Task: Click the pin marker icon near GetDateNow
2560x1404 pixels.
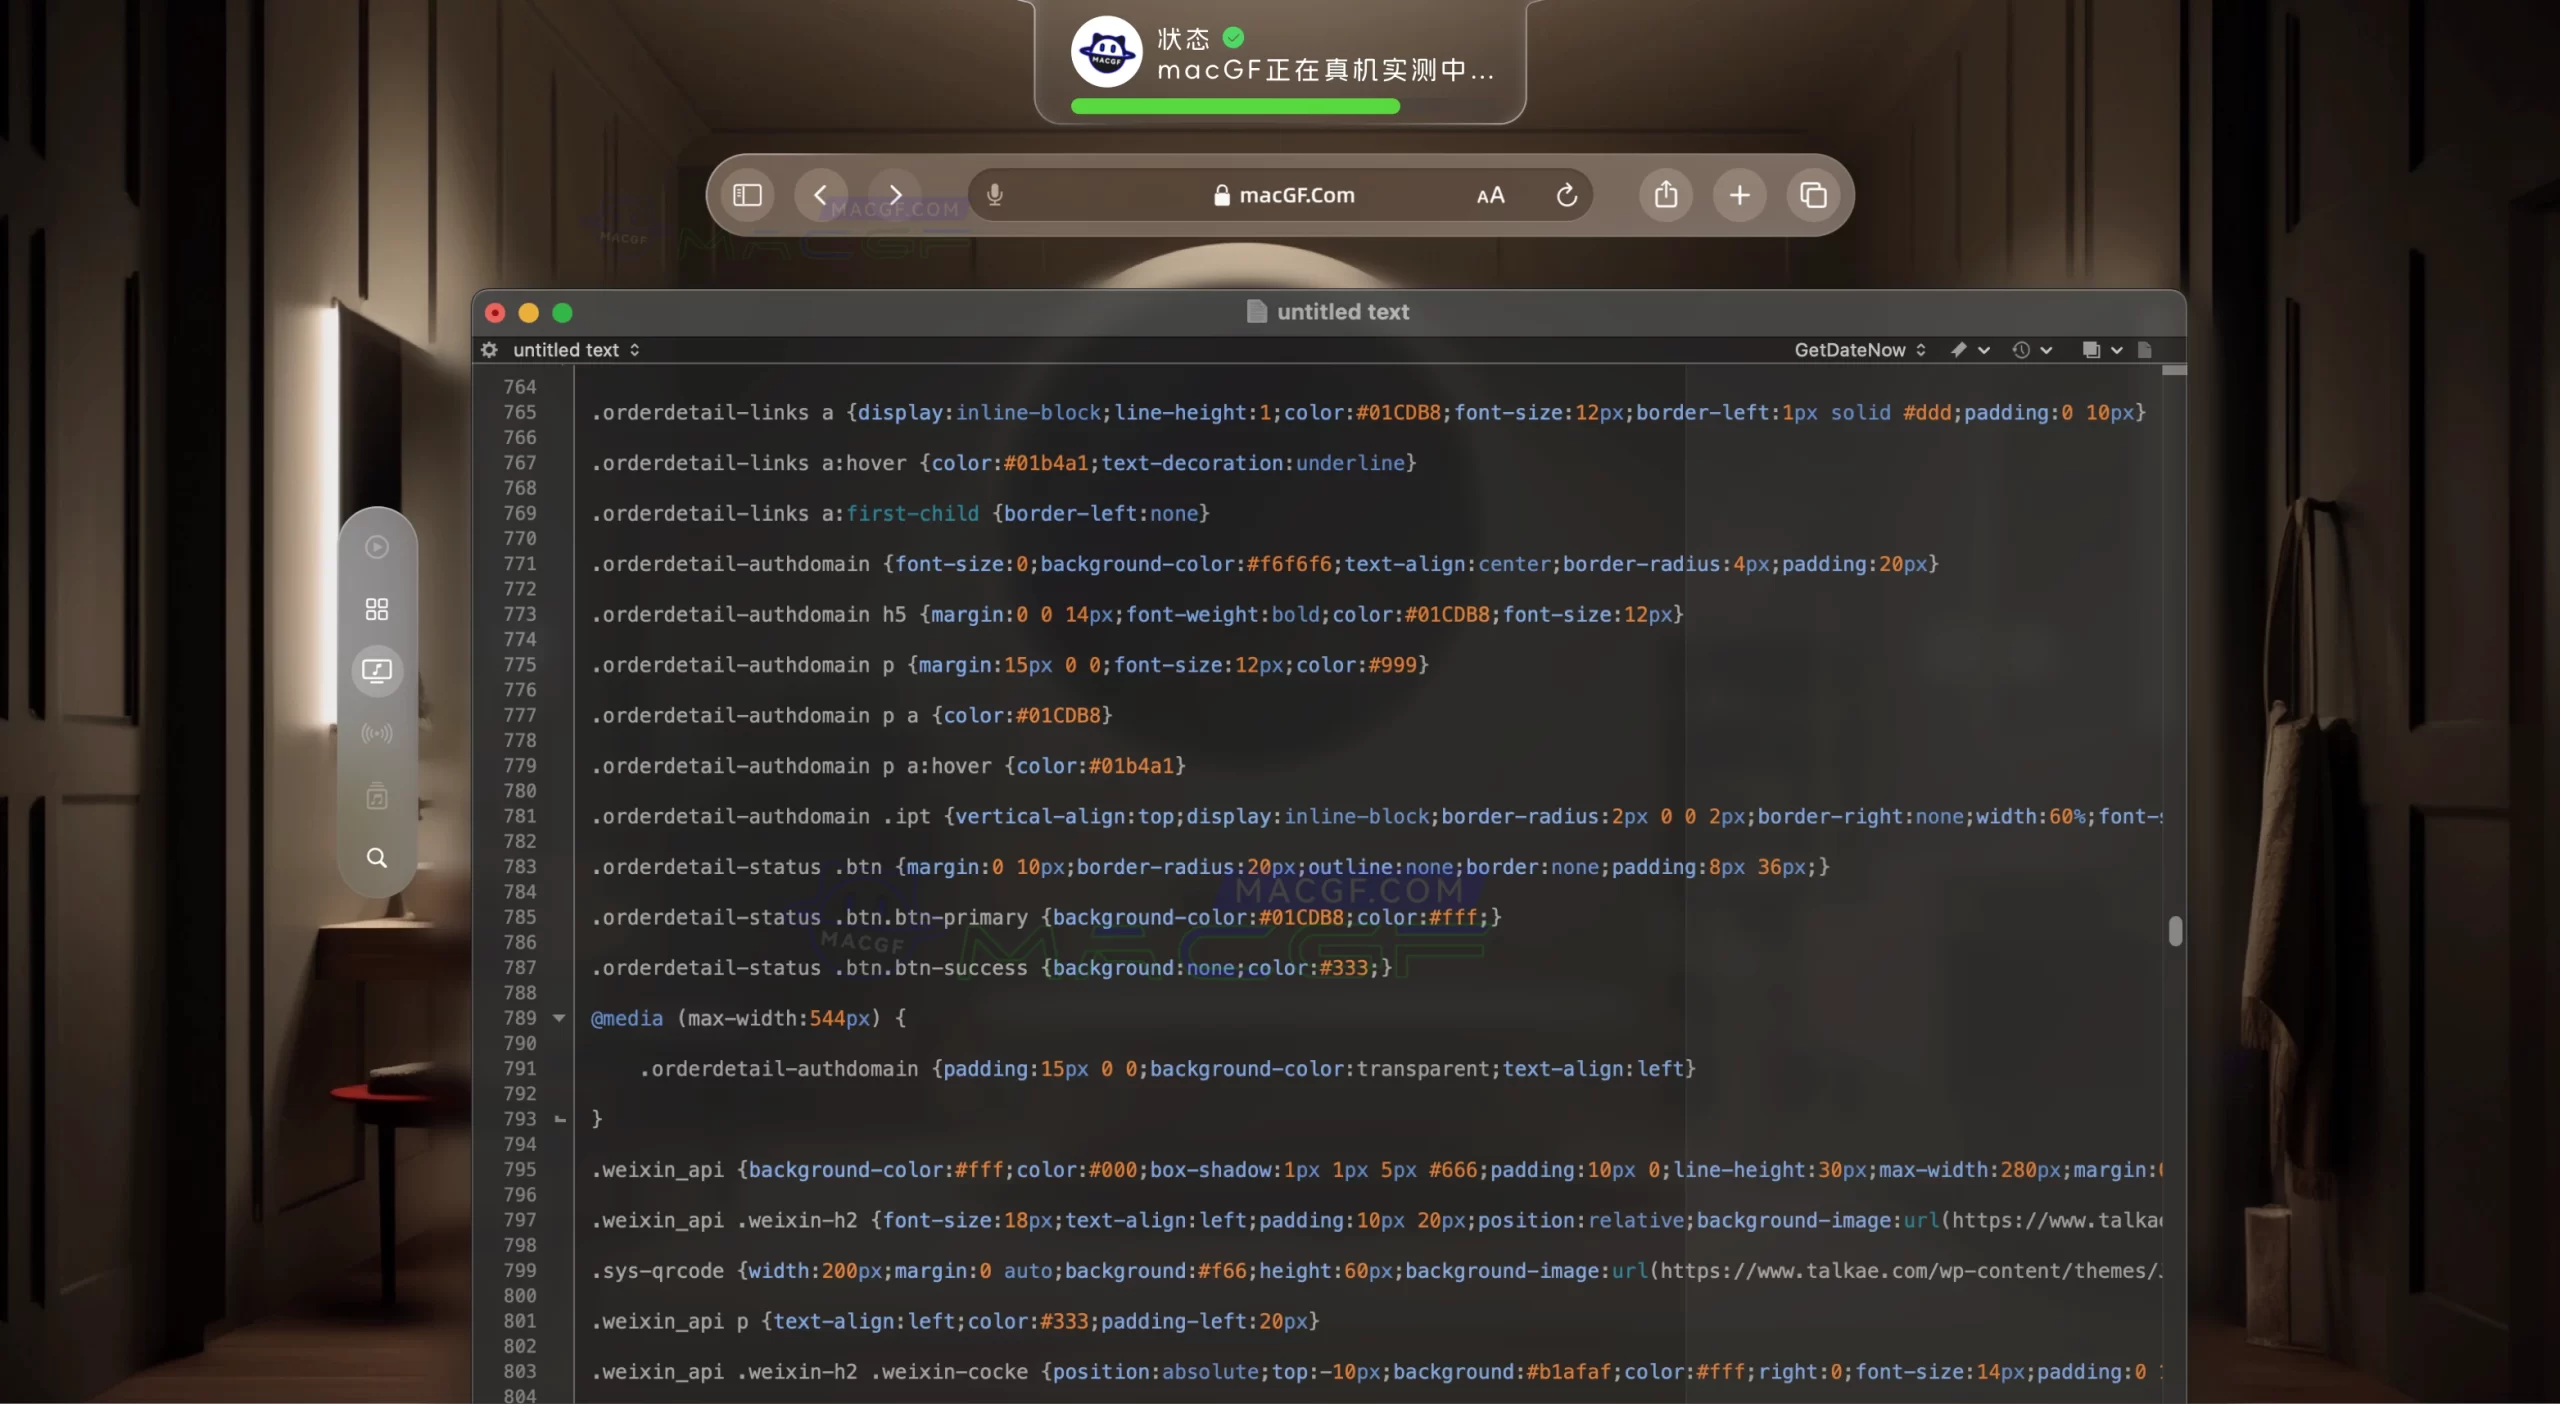Action: [1960, 350]
